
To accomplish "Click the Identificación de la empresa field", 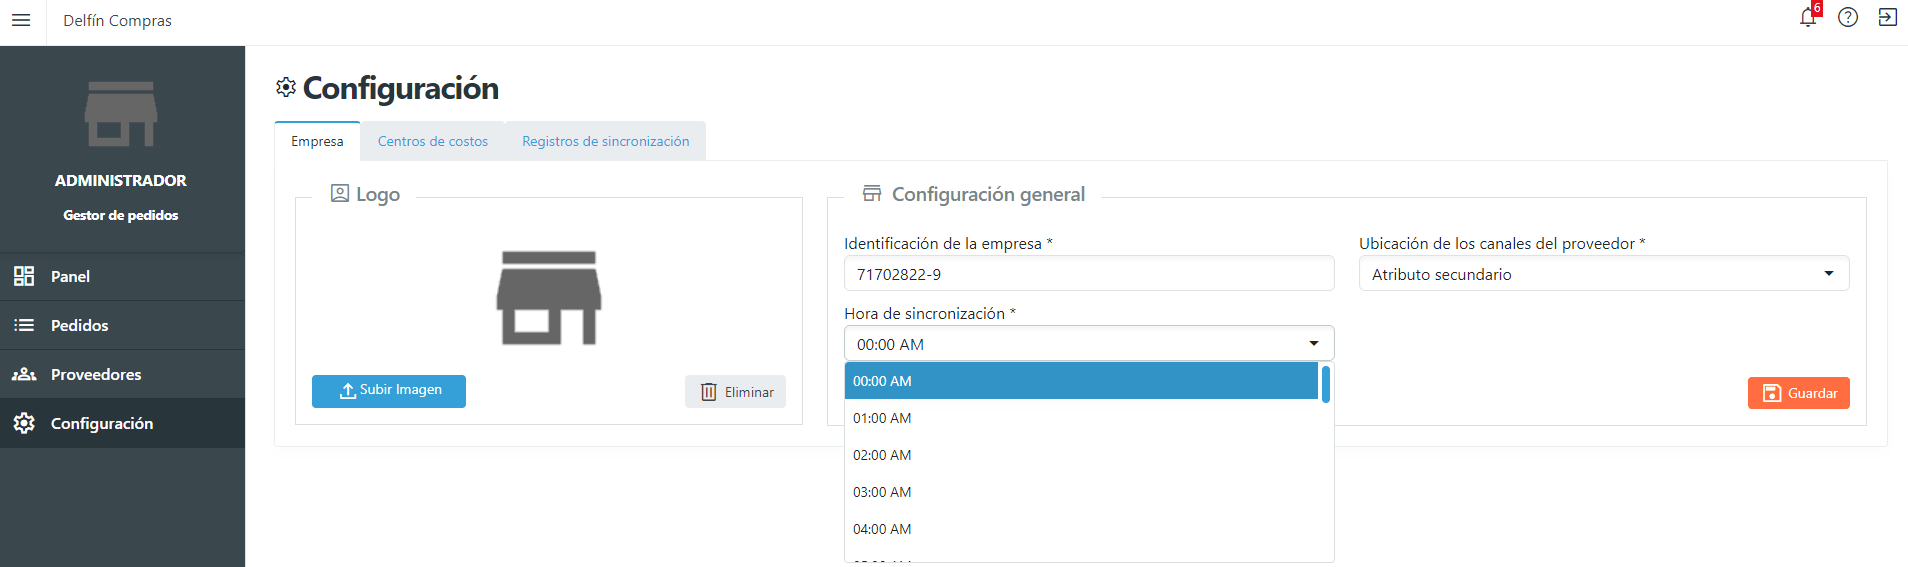I will pyautogui.click(x=1088, y=274).
